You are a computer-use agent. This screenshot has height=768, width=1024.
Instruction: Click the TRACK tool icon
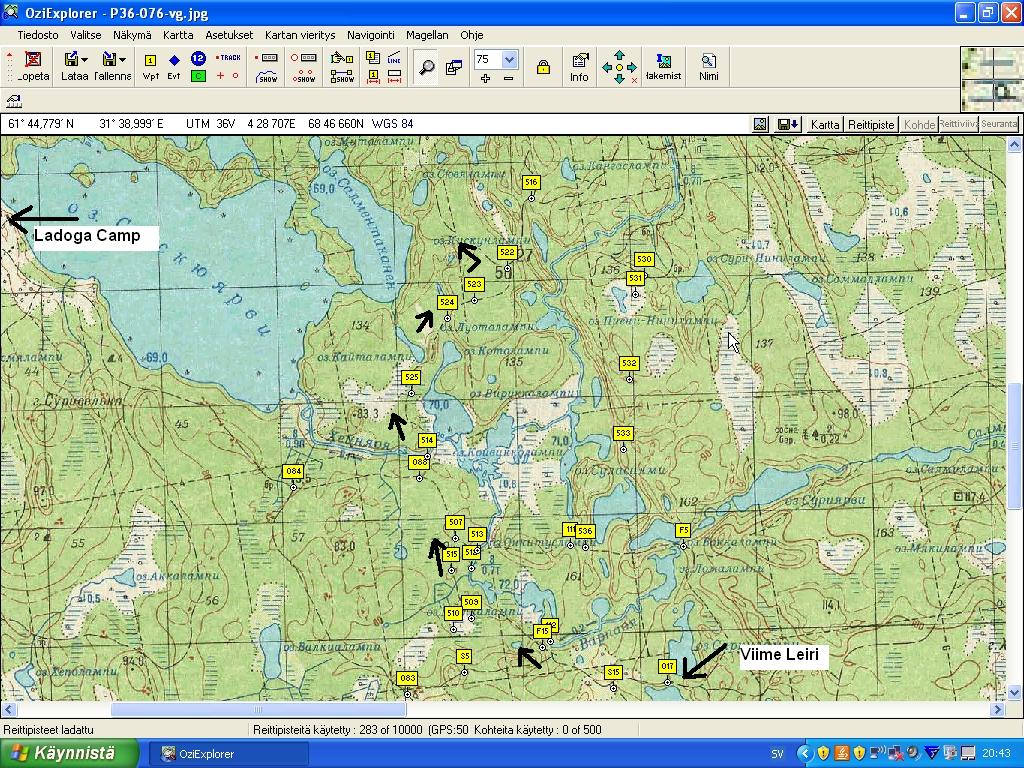pos(229,58)
